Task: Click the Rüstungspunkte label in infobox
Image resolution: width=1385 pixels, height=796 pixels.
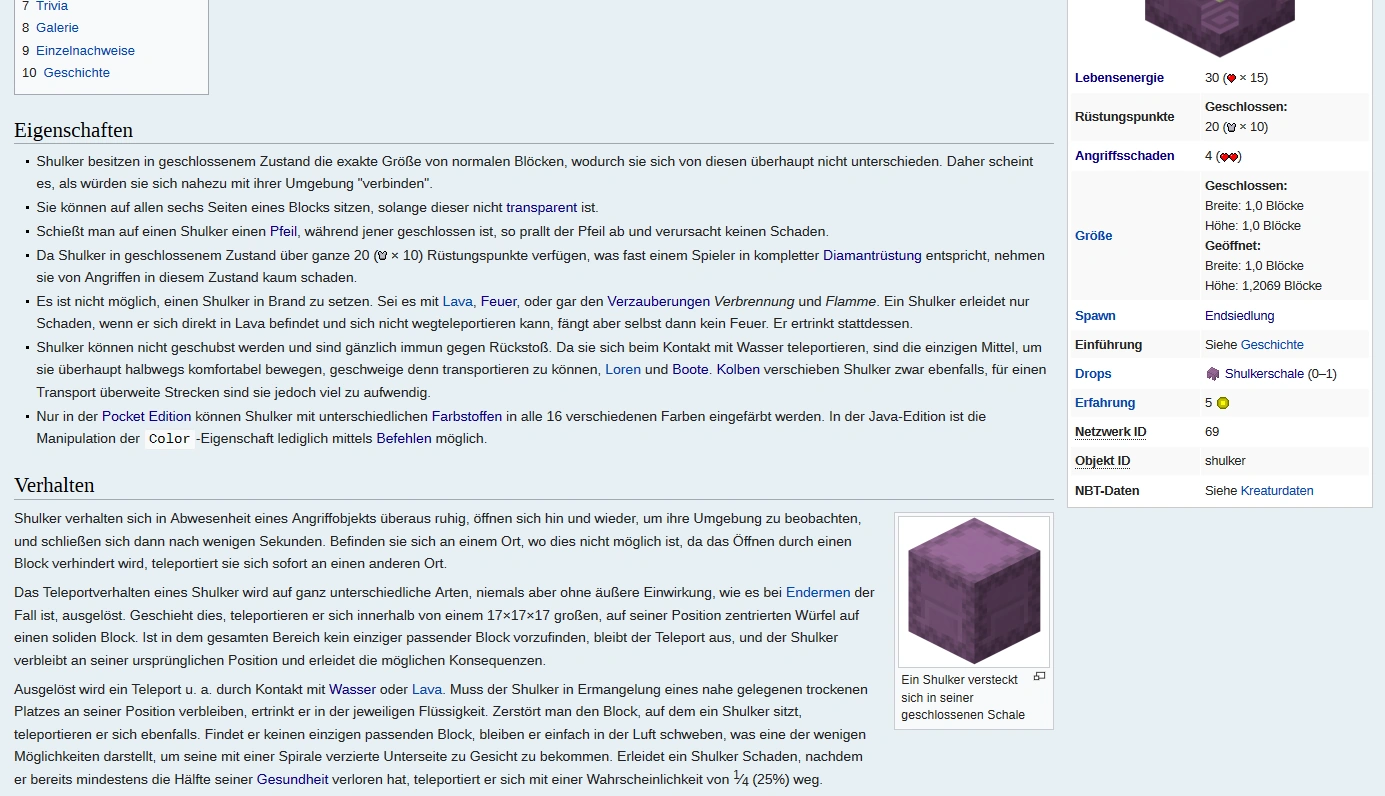Action: coord(1125,117)
